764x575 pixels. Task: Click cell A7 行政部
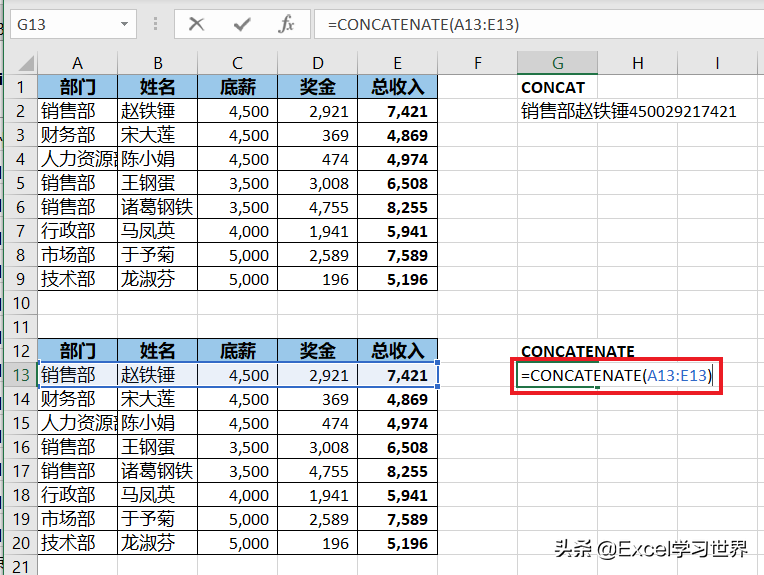pos(77,231)
